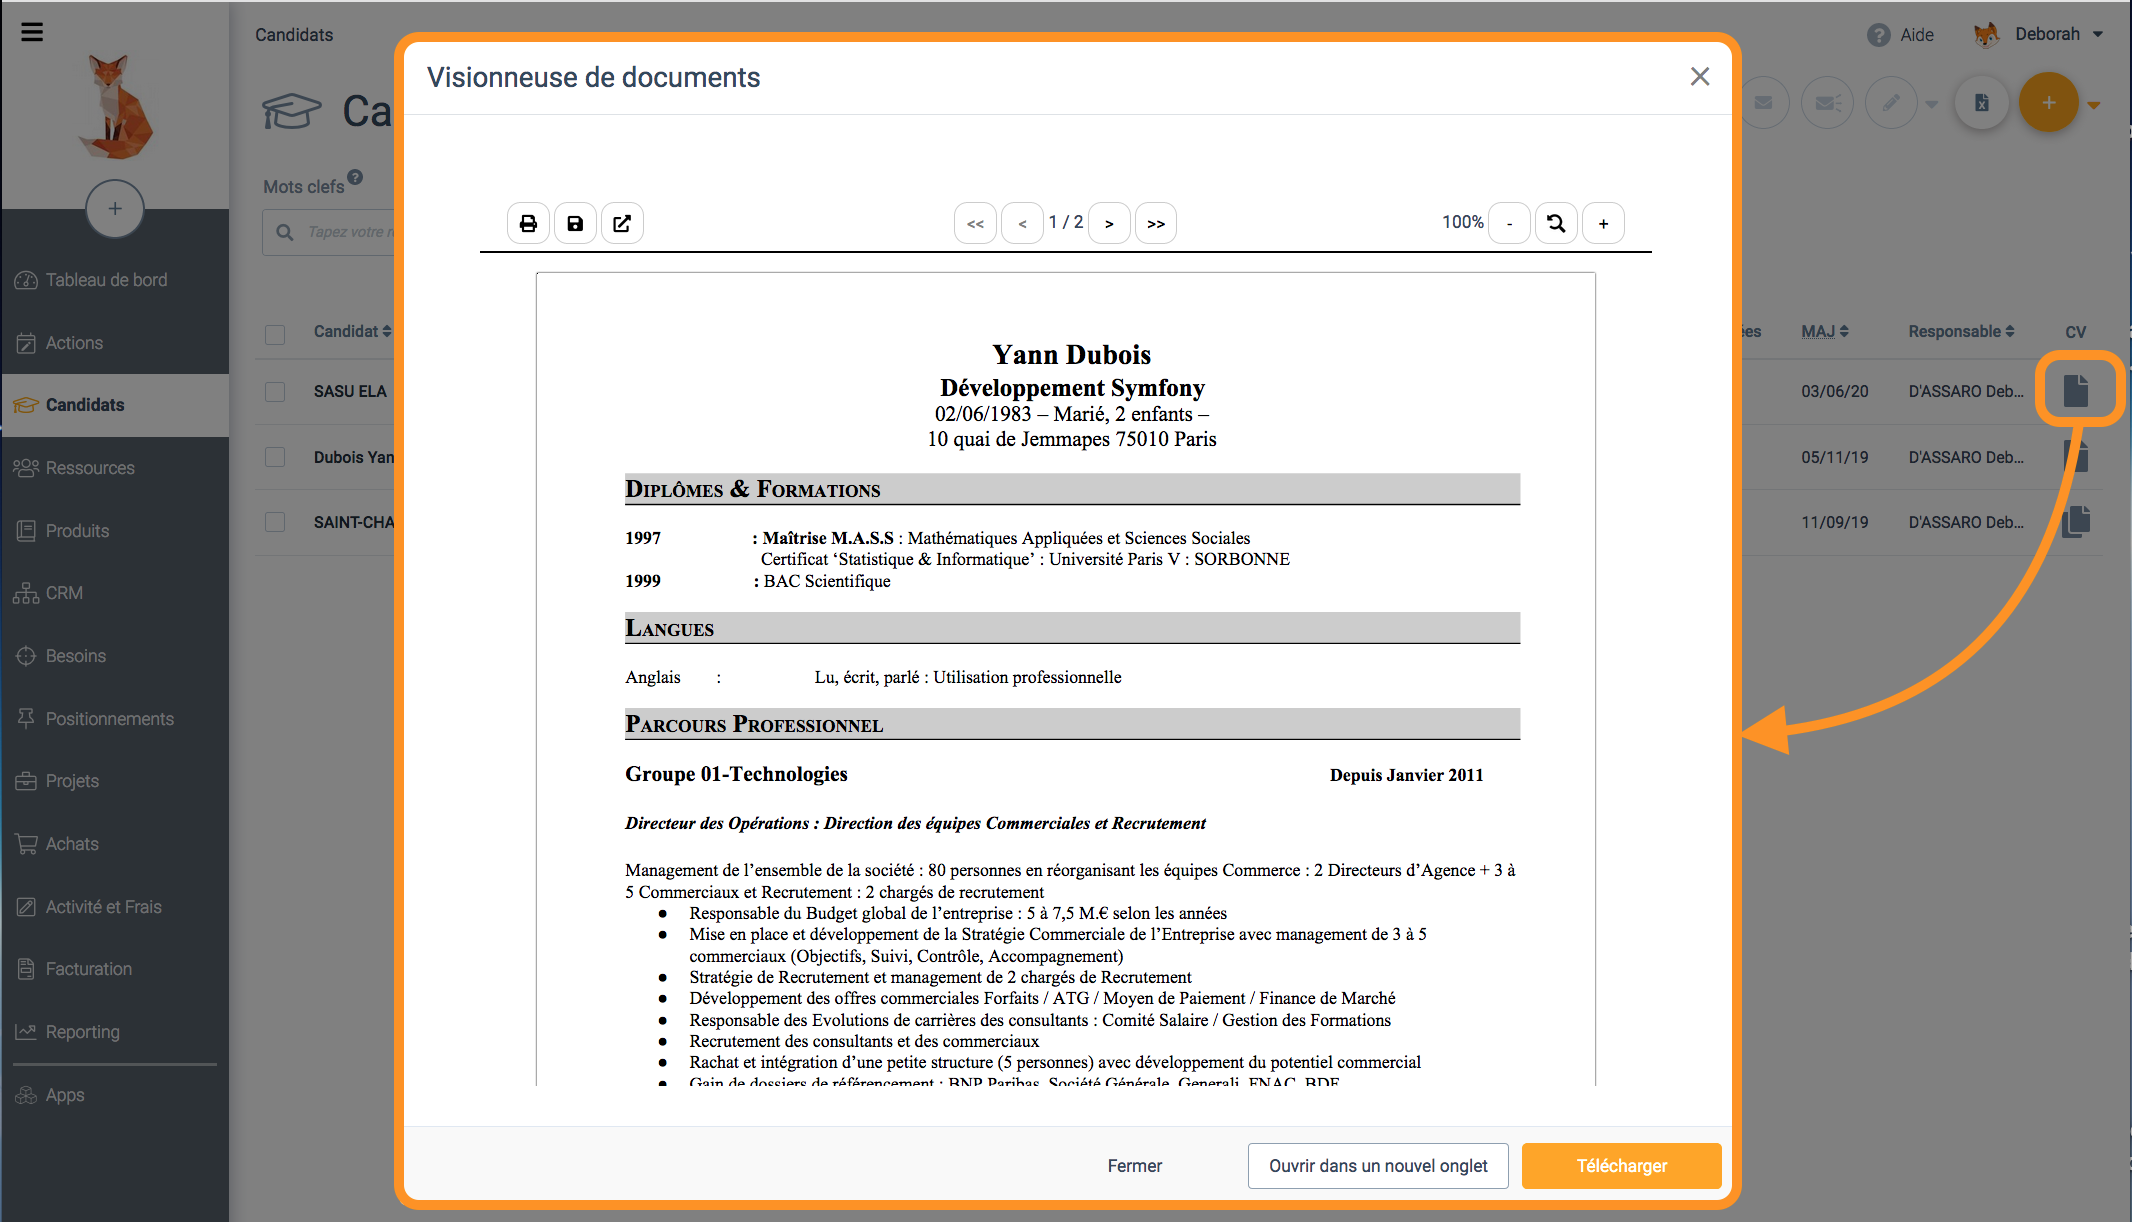
Task: Open Achats in sidebar
Action: click(x=115, y=844)
